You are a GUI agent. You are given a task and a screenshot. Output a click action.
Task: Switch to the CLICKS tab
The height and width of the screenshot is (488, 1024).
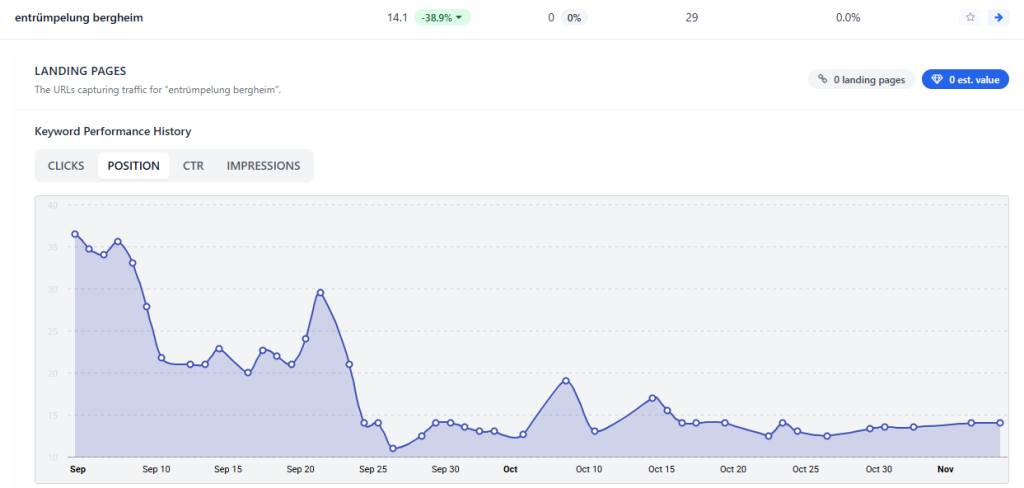[66, 166]
